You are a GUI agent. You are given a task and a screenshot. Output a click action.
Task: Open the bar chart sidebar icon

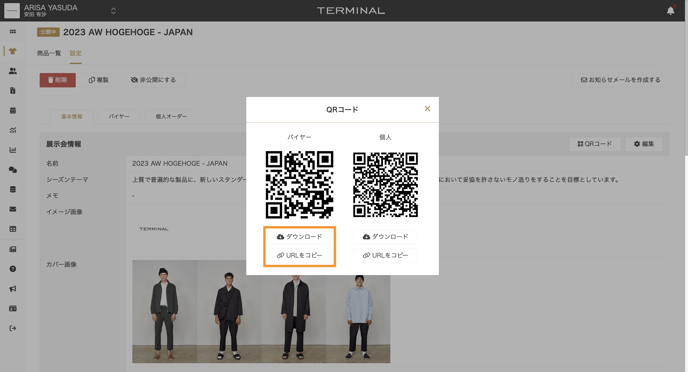[x=13, y=150]
